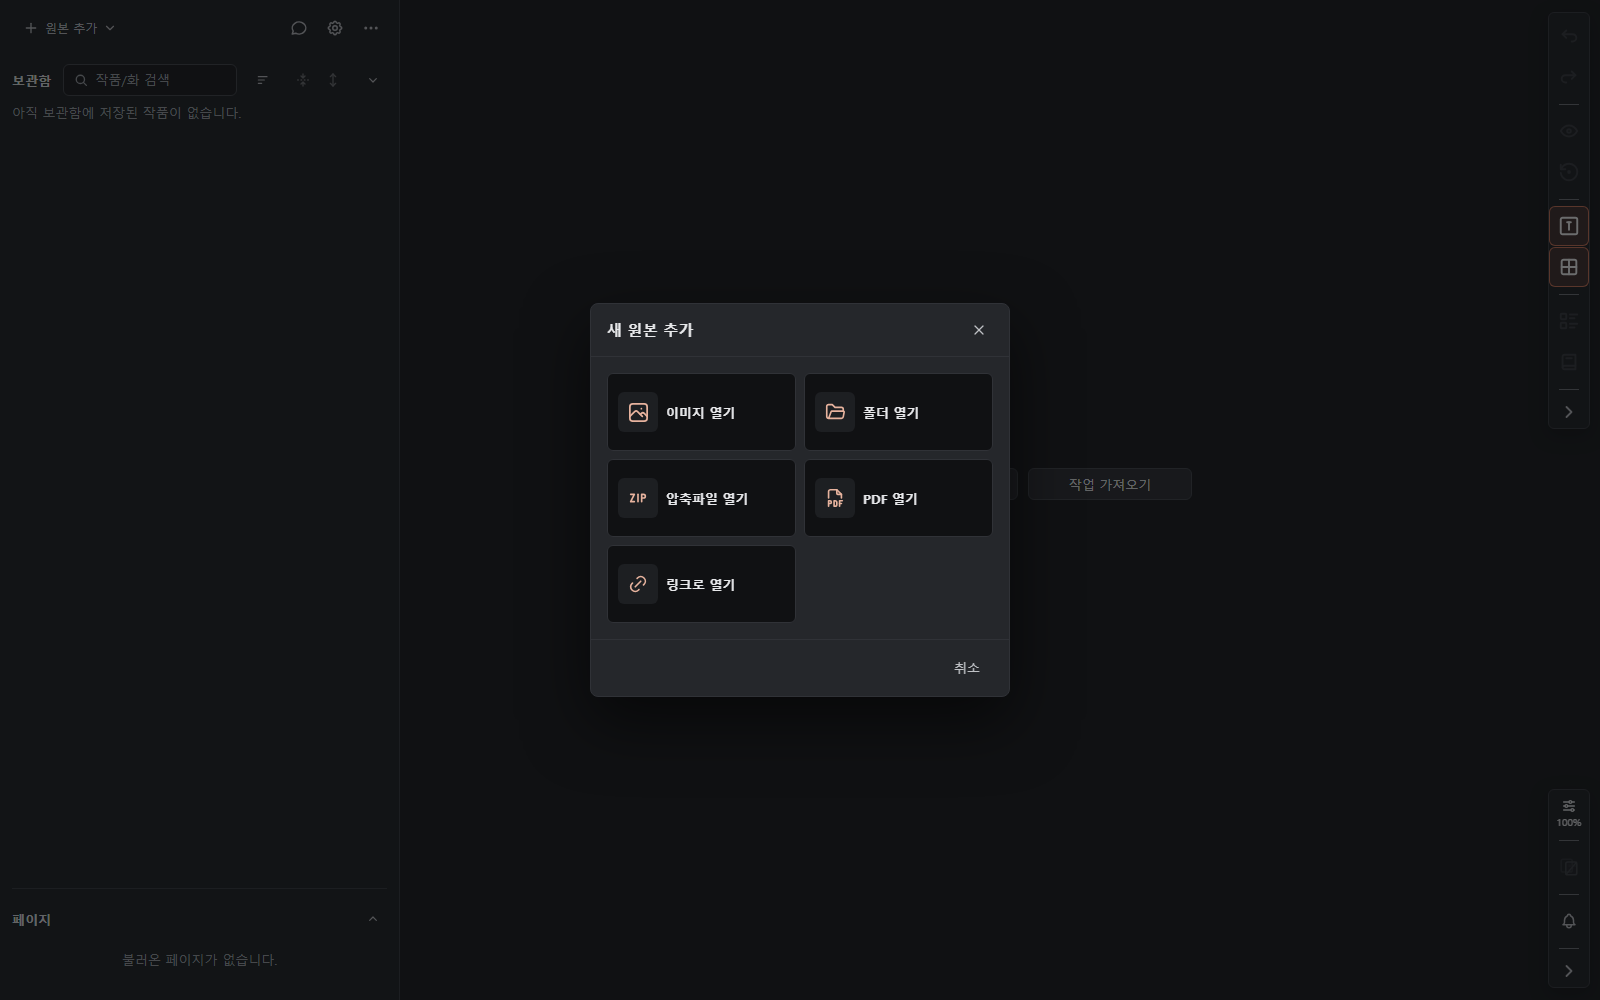Expand the 보관함 chevron dropdown
Screen dimensions: 1600x1000
373,80
